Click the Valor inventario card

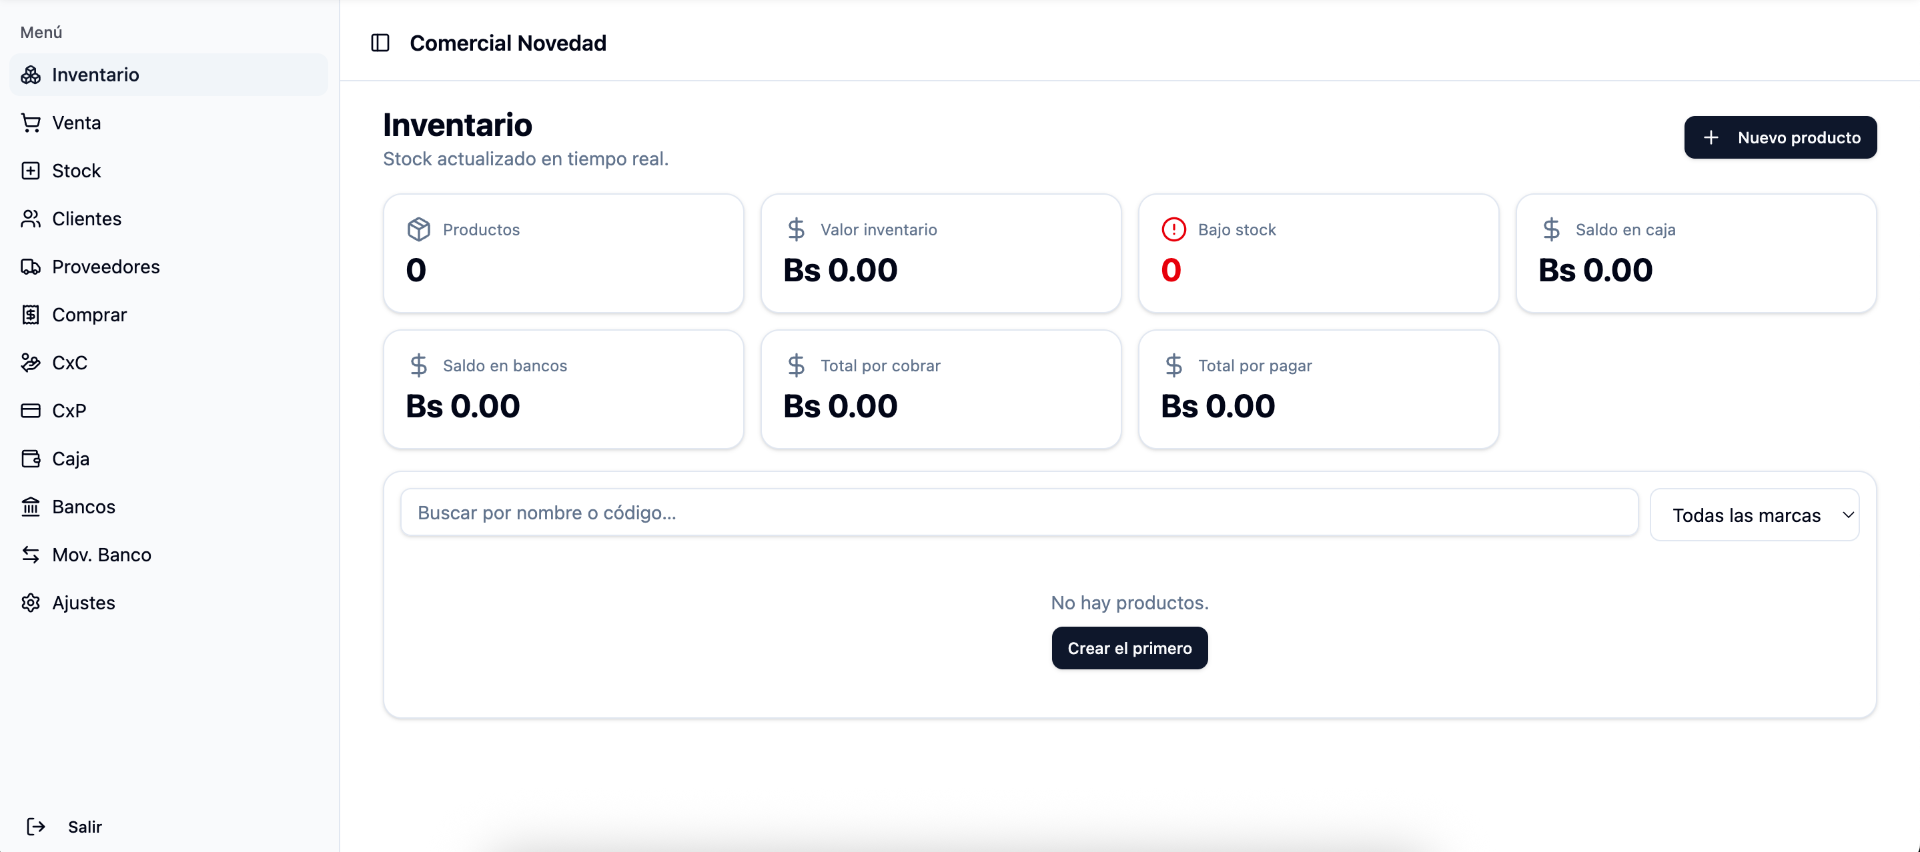(x=941, y=253)
